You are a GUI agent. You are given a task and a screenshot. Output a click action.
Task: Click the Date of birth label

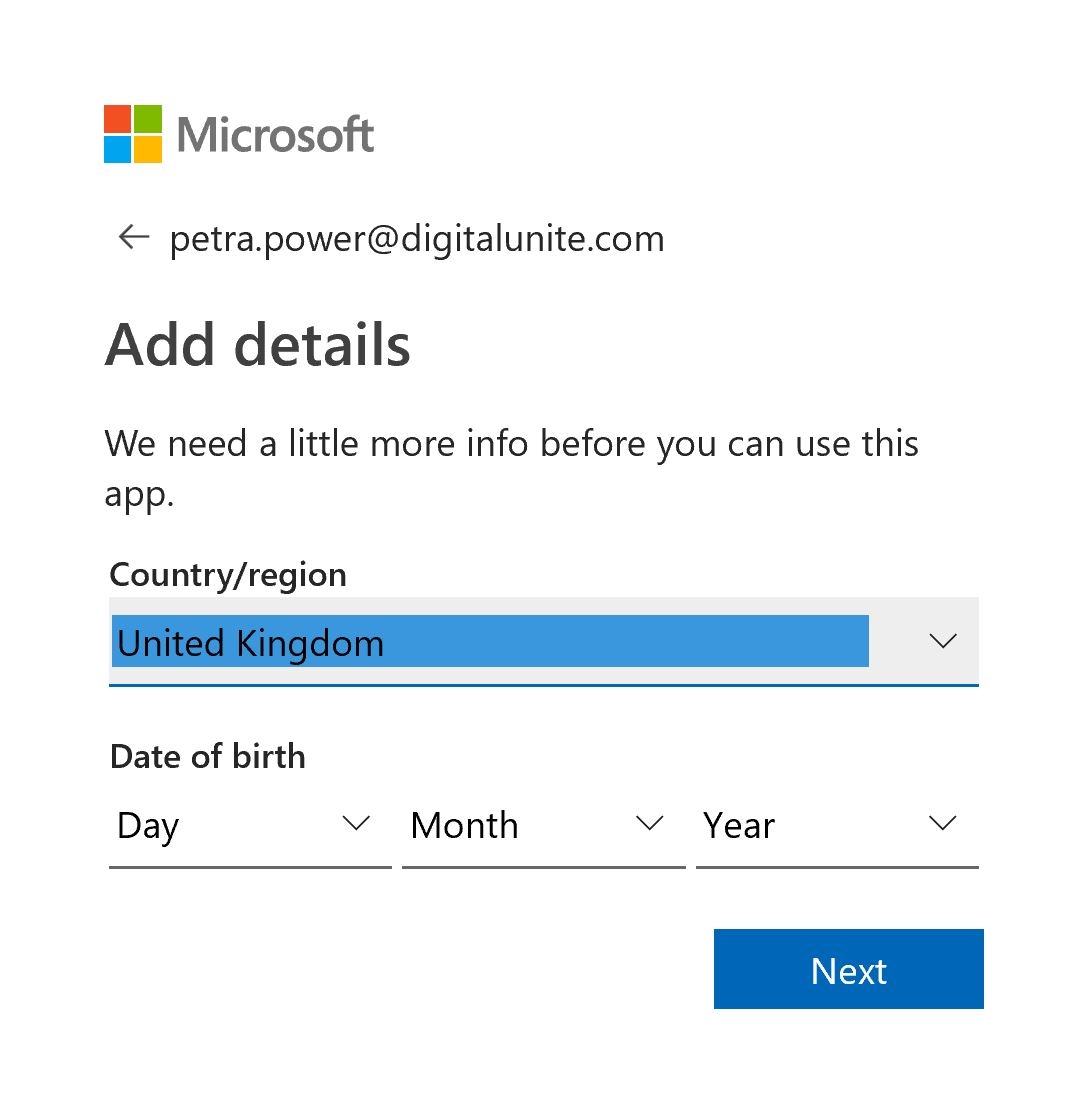click(x=208, y=756)
